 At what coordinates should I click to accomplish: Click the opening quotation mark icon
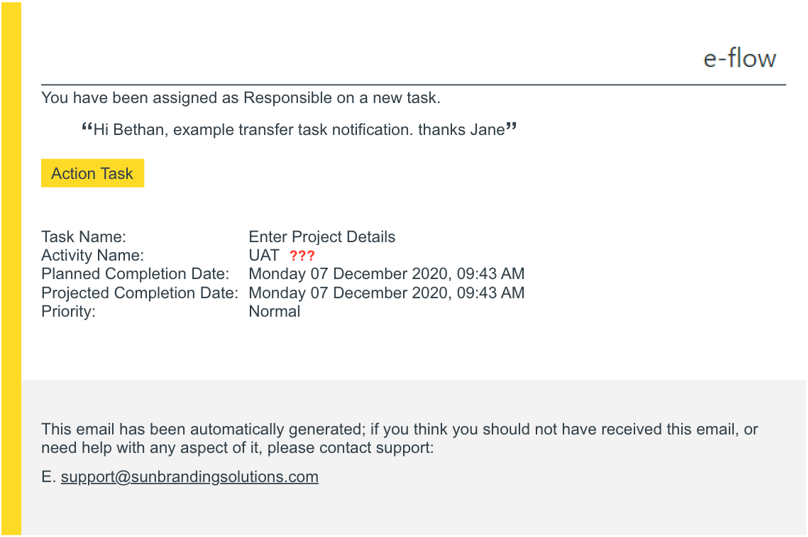pos(87,127)
